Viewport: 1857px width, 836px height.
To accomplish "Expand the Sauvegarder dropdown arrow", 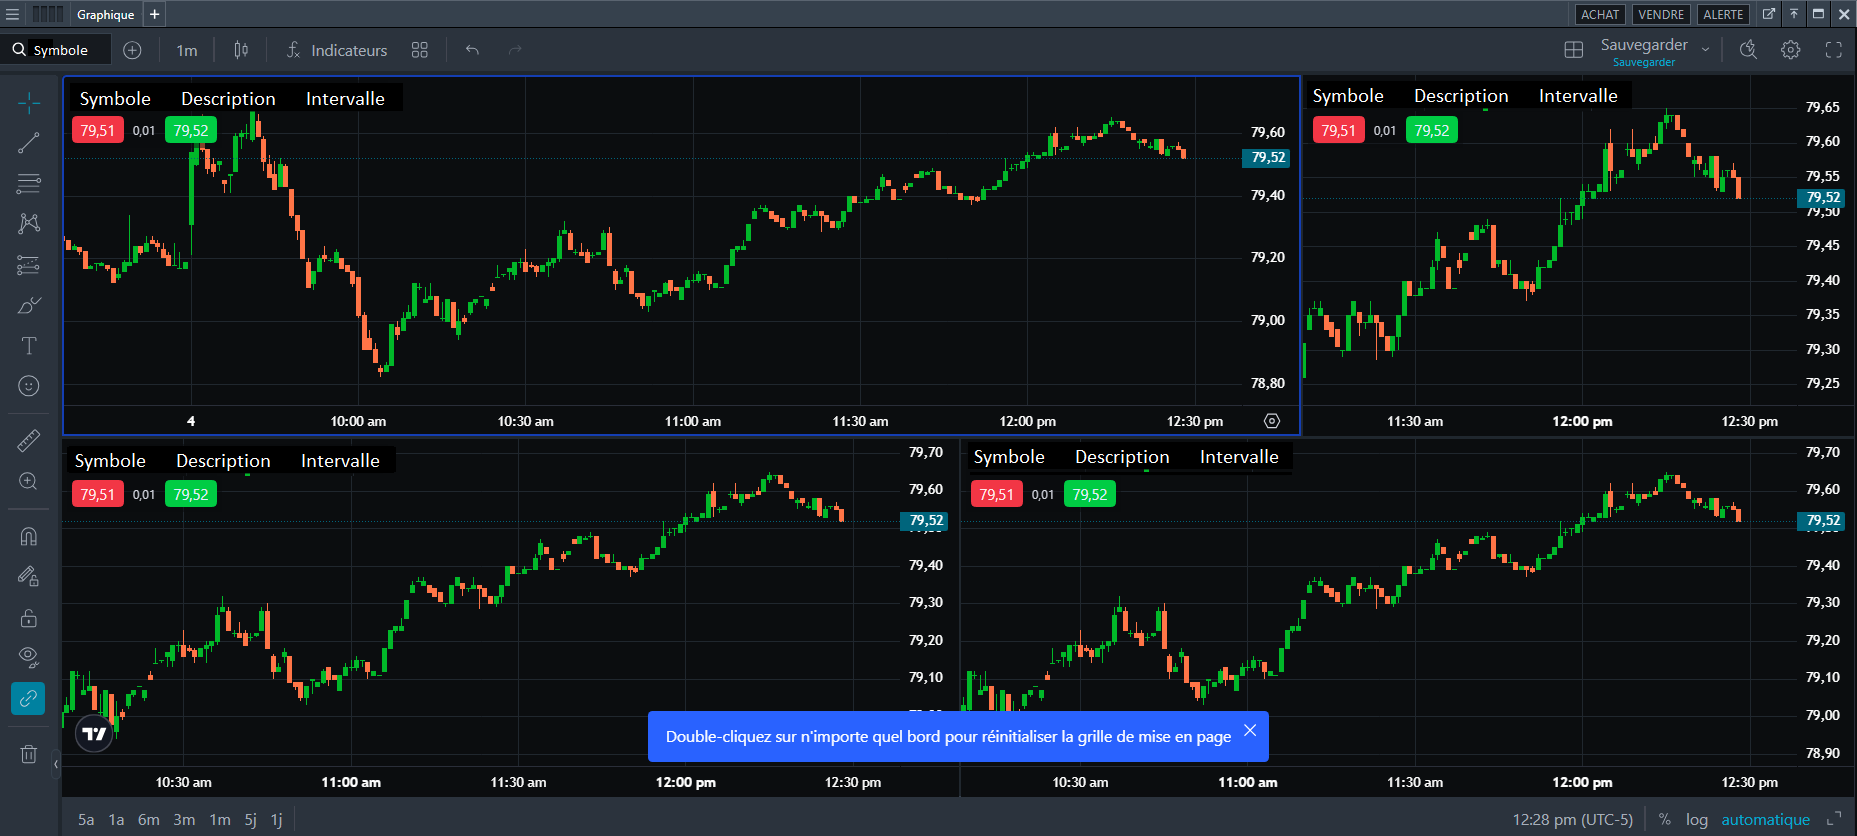I will [1706, 50].
